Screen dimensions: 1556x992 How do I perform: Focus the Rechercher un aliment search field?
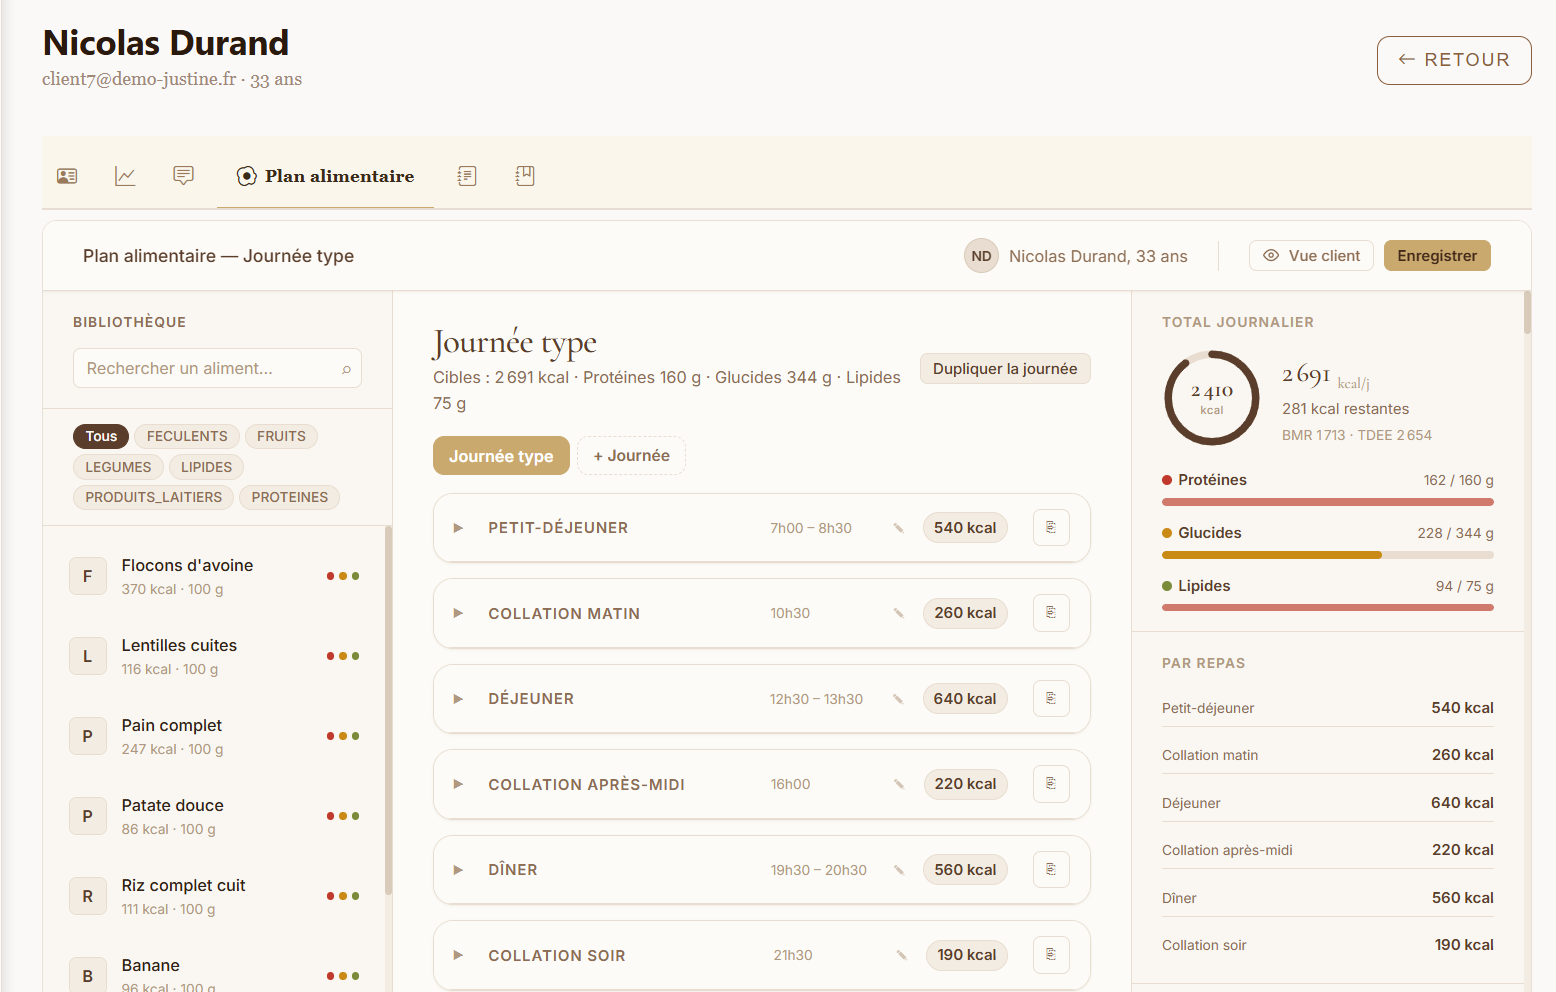click(x=217, y=368)
